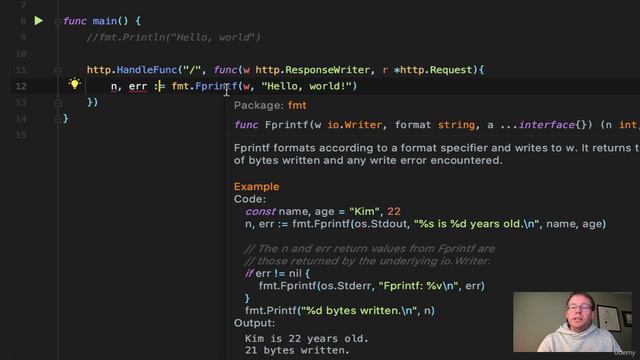Click the underlined 'err' variable on line 12
Image resolution: width=640 pixels, height=360 pixels.
138,87
